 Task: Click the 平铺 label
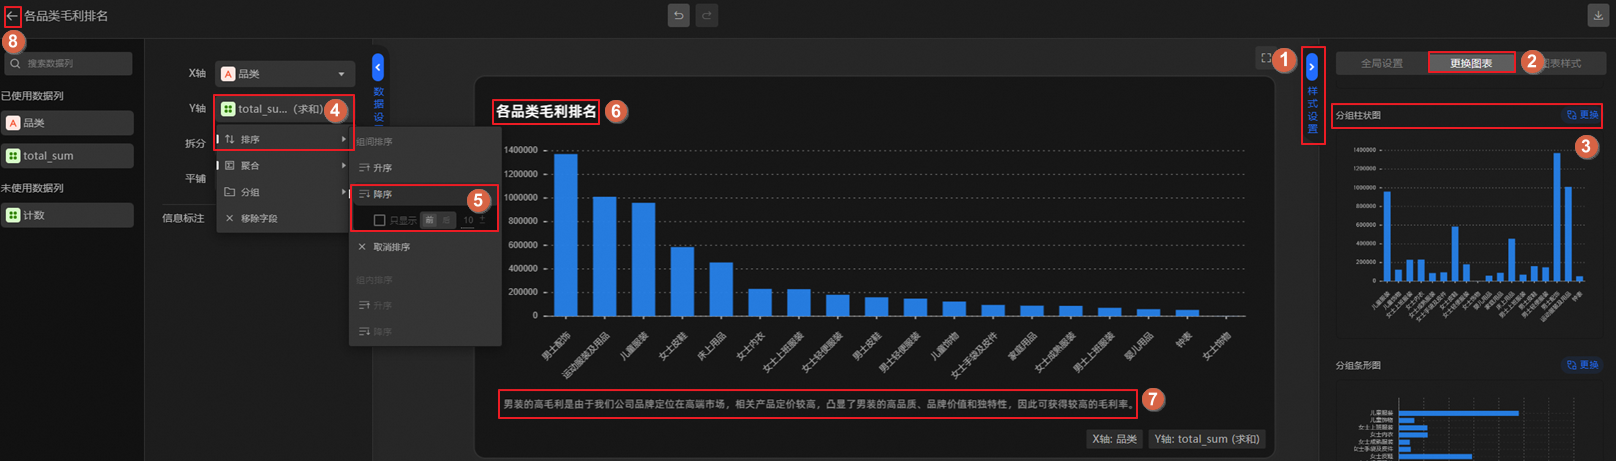click(x=195, y=179)
